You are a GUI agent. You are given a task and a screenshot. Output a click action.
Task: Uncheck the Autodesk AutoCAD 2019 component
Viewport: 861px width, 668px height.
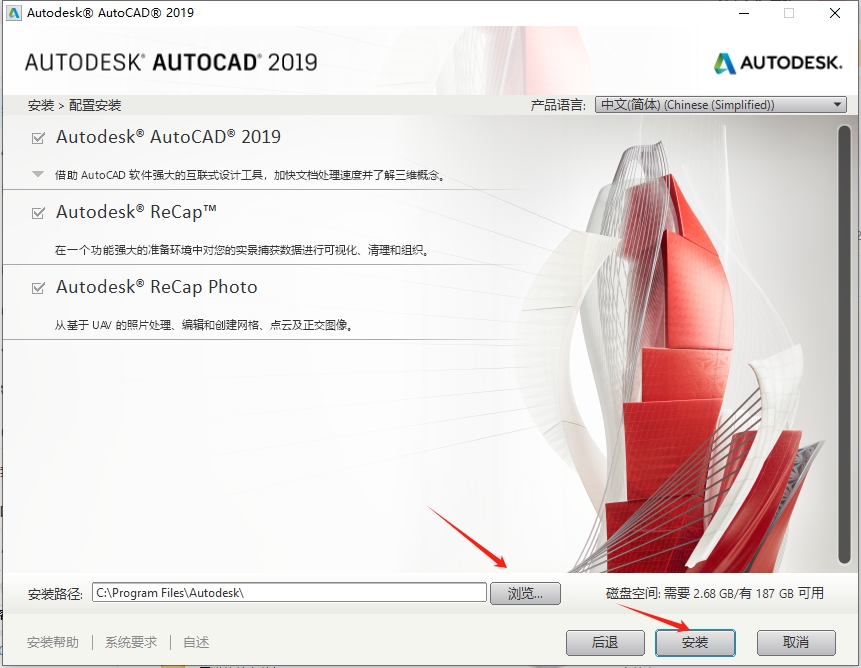pyautogui.click(x=36, y=137)
